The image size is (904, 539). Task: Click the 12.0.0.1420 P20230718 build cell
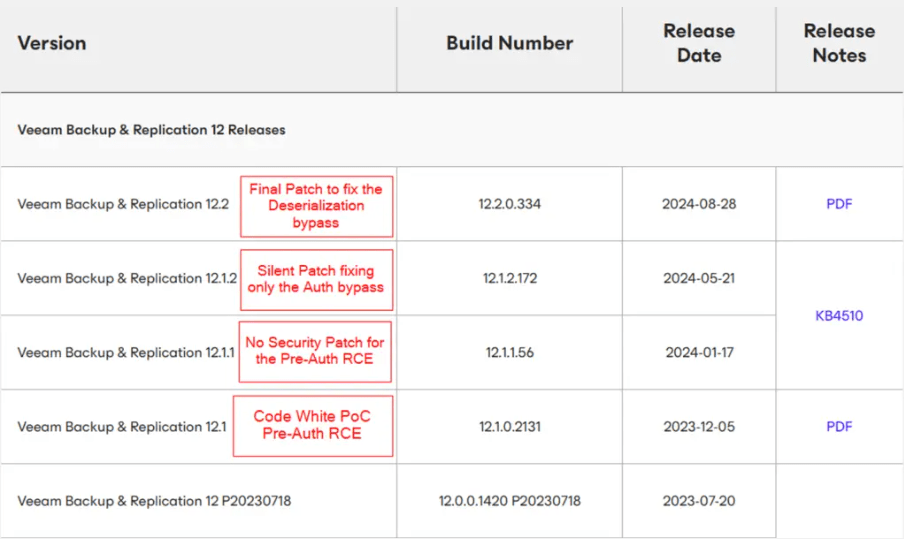[509, 500]
